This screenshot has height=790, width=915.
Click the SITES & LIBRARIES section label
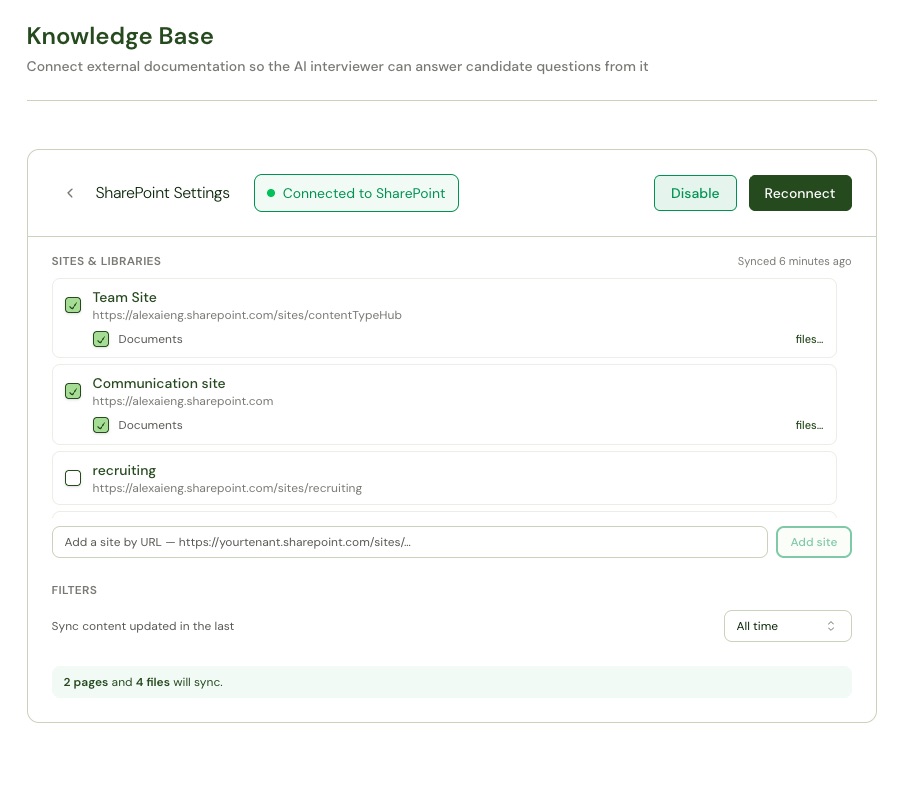coord(106,261)
